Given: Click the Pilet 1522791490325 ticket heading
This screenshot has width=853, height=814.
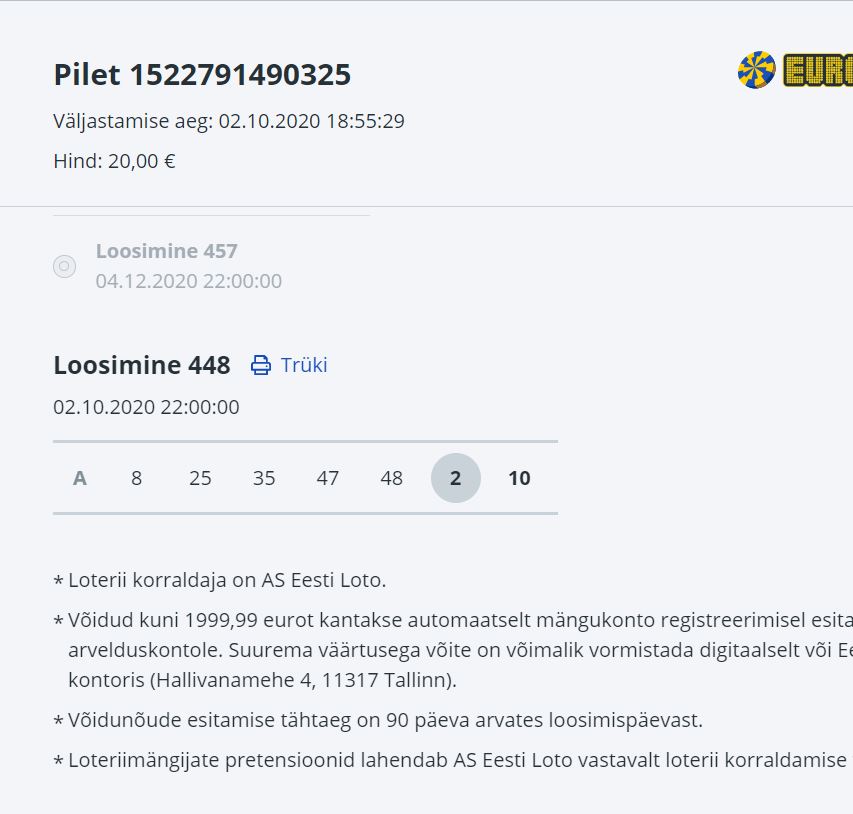Looking at the screenshot, I should coord(202,75).
